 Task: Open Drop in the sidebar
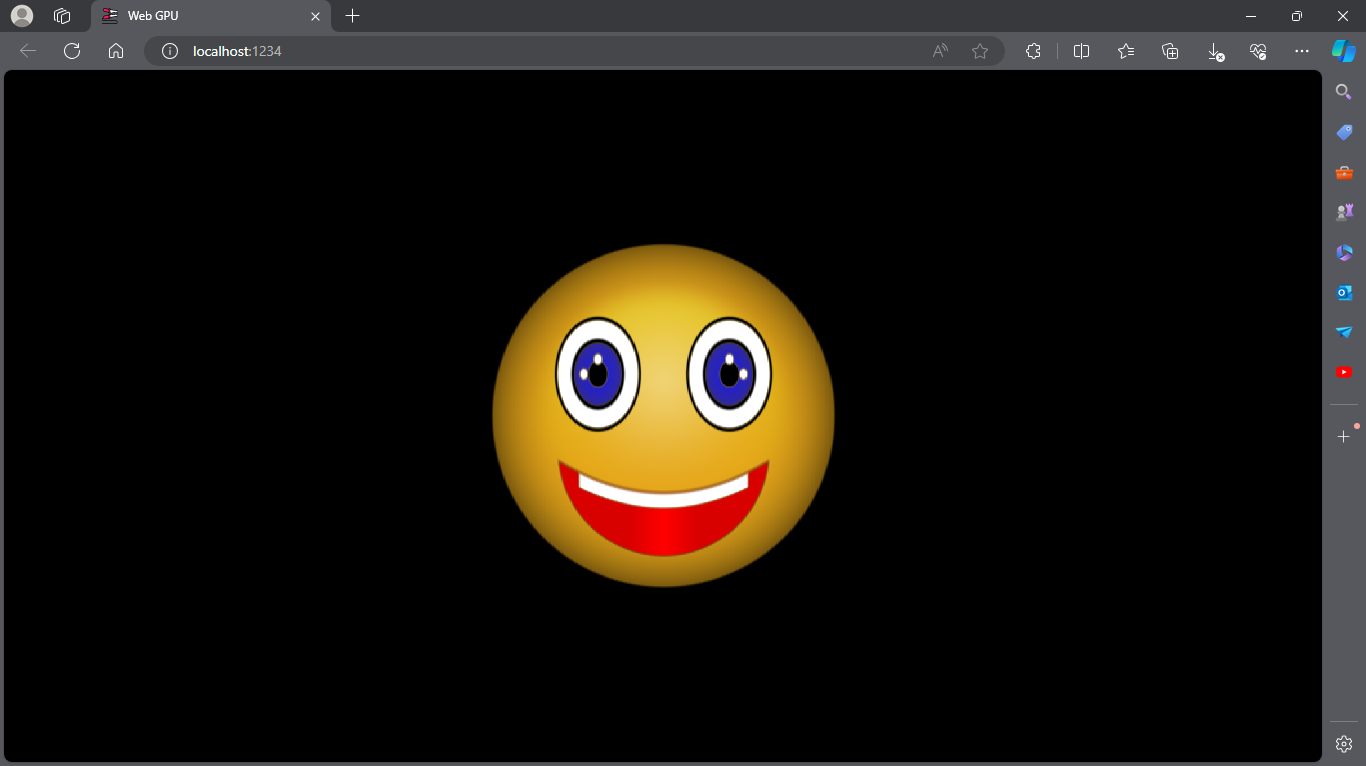[1343, 331]
